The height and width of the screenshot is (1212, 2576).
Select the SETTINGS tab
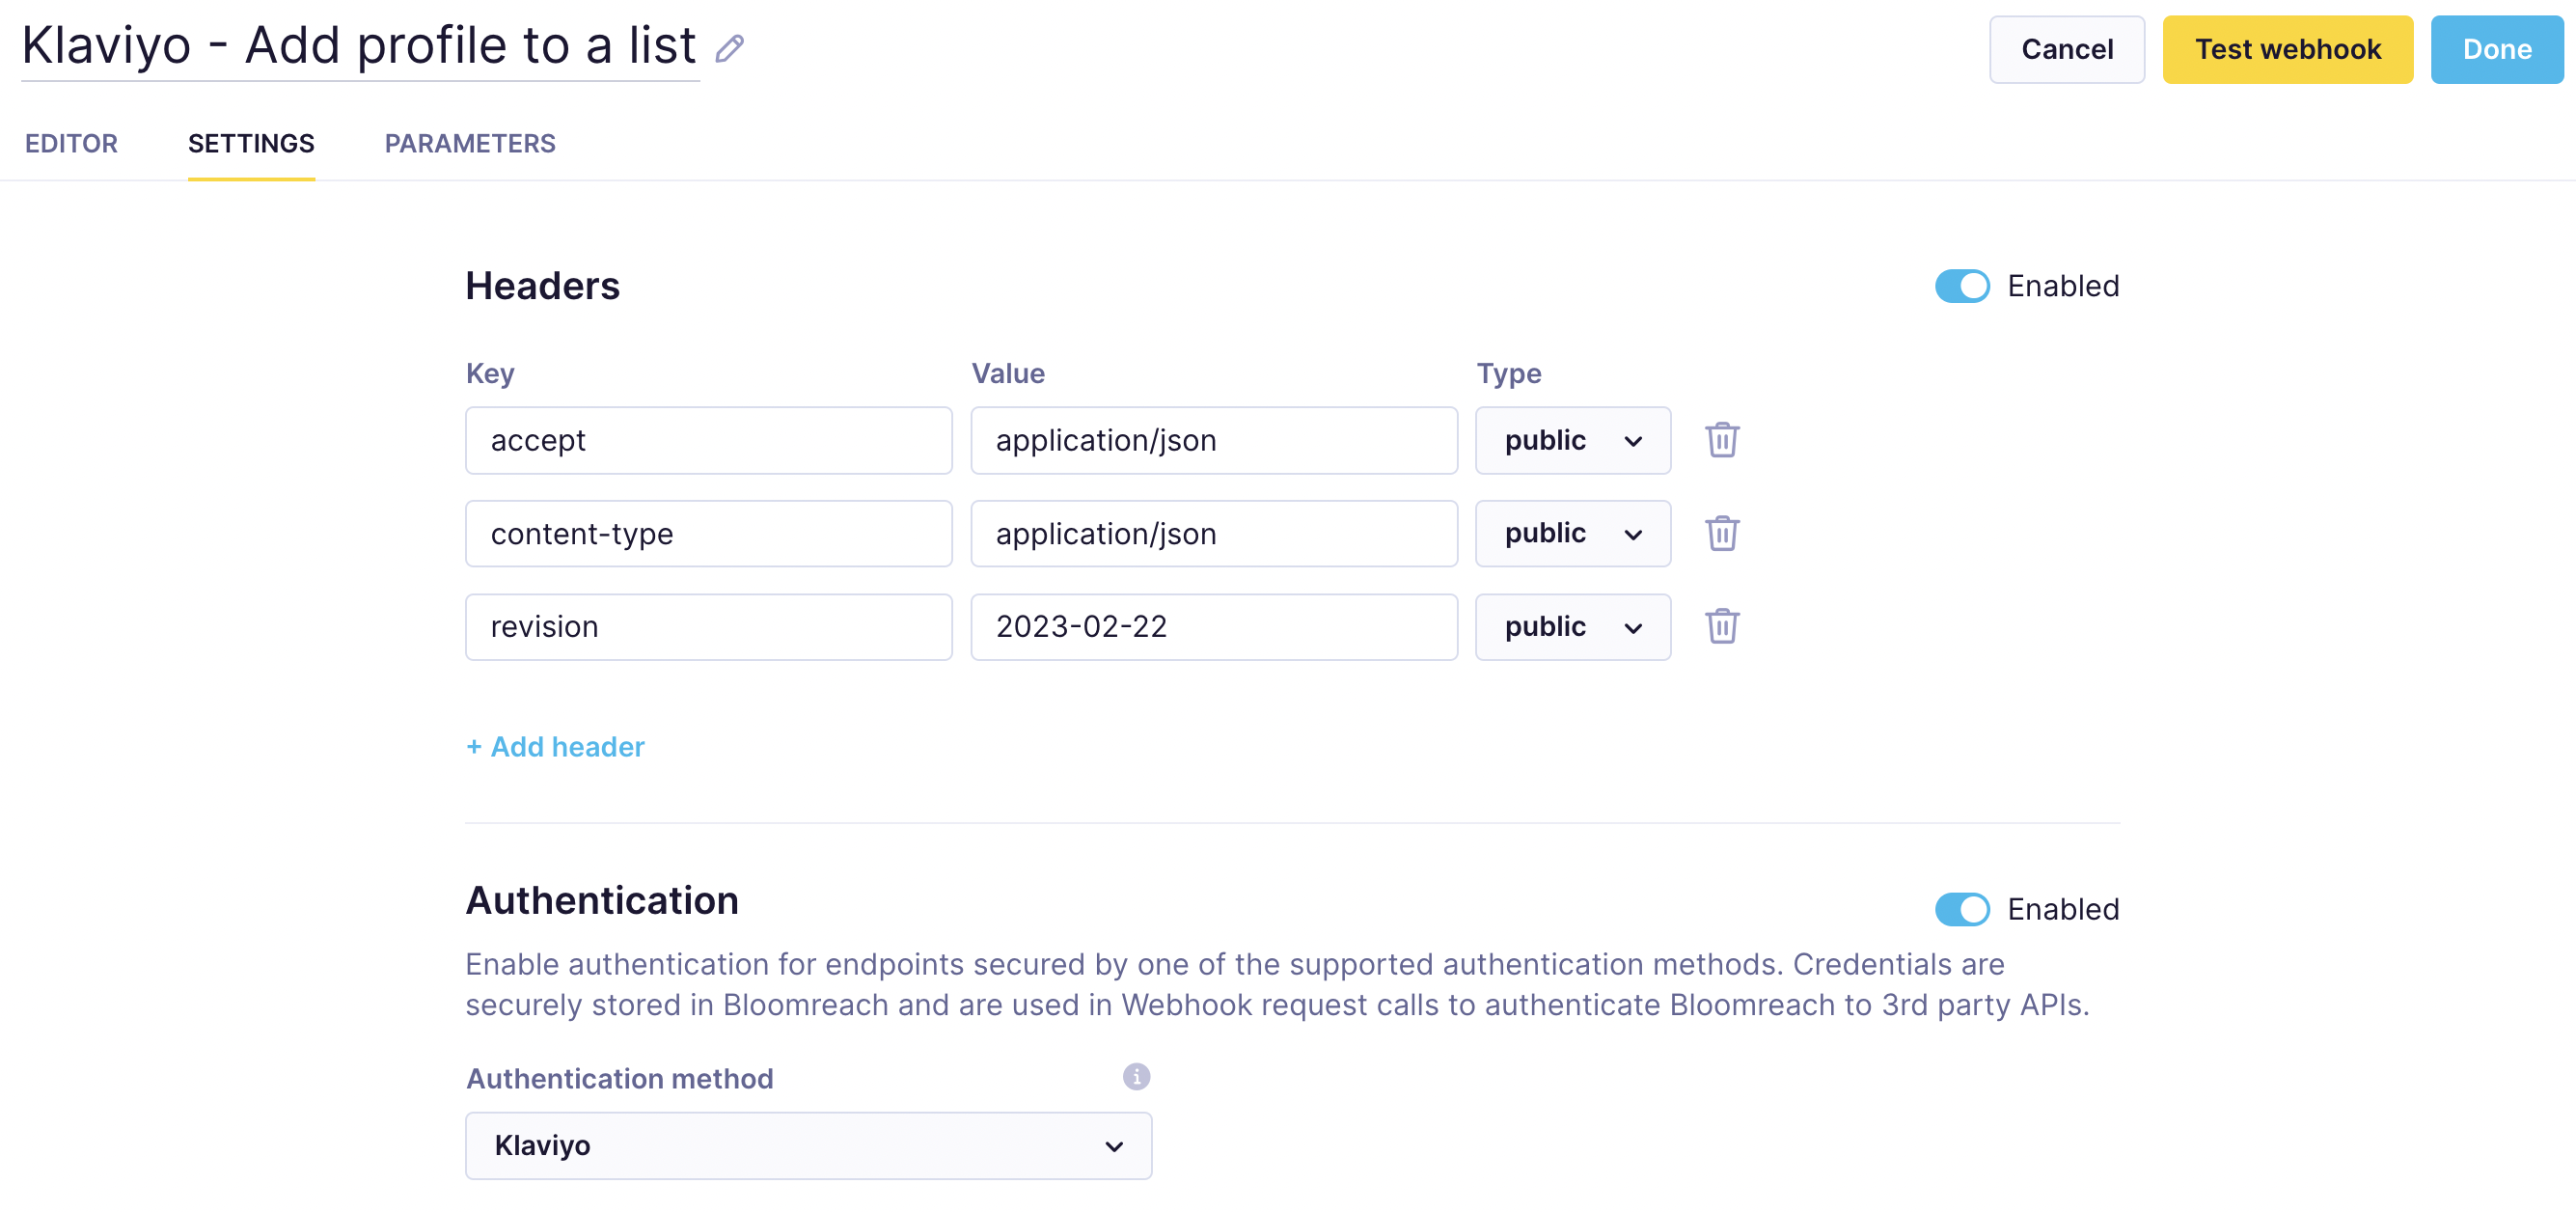[x=251, y=143]
